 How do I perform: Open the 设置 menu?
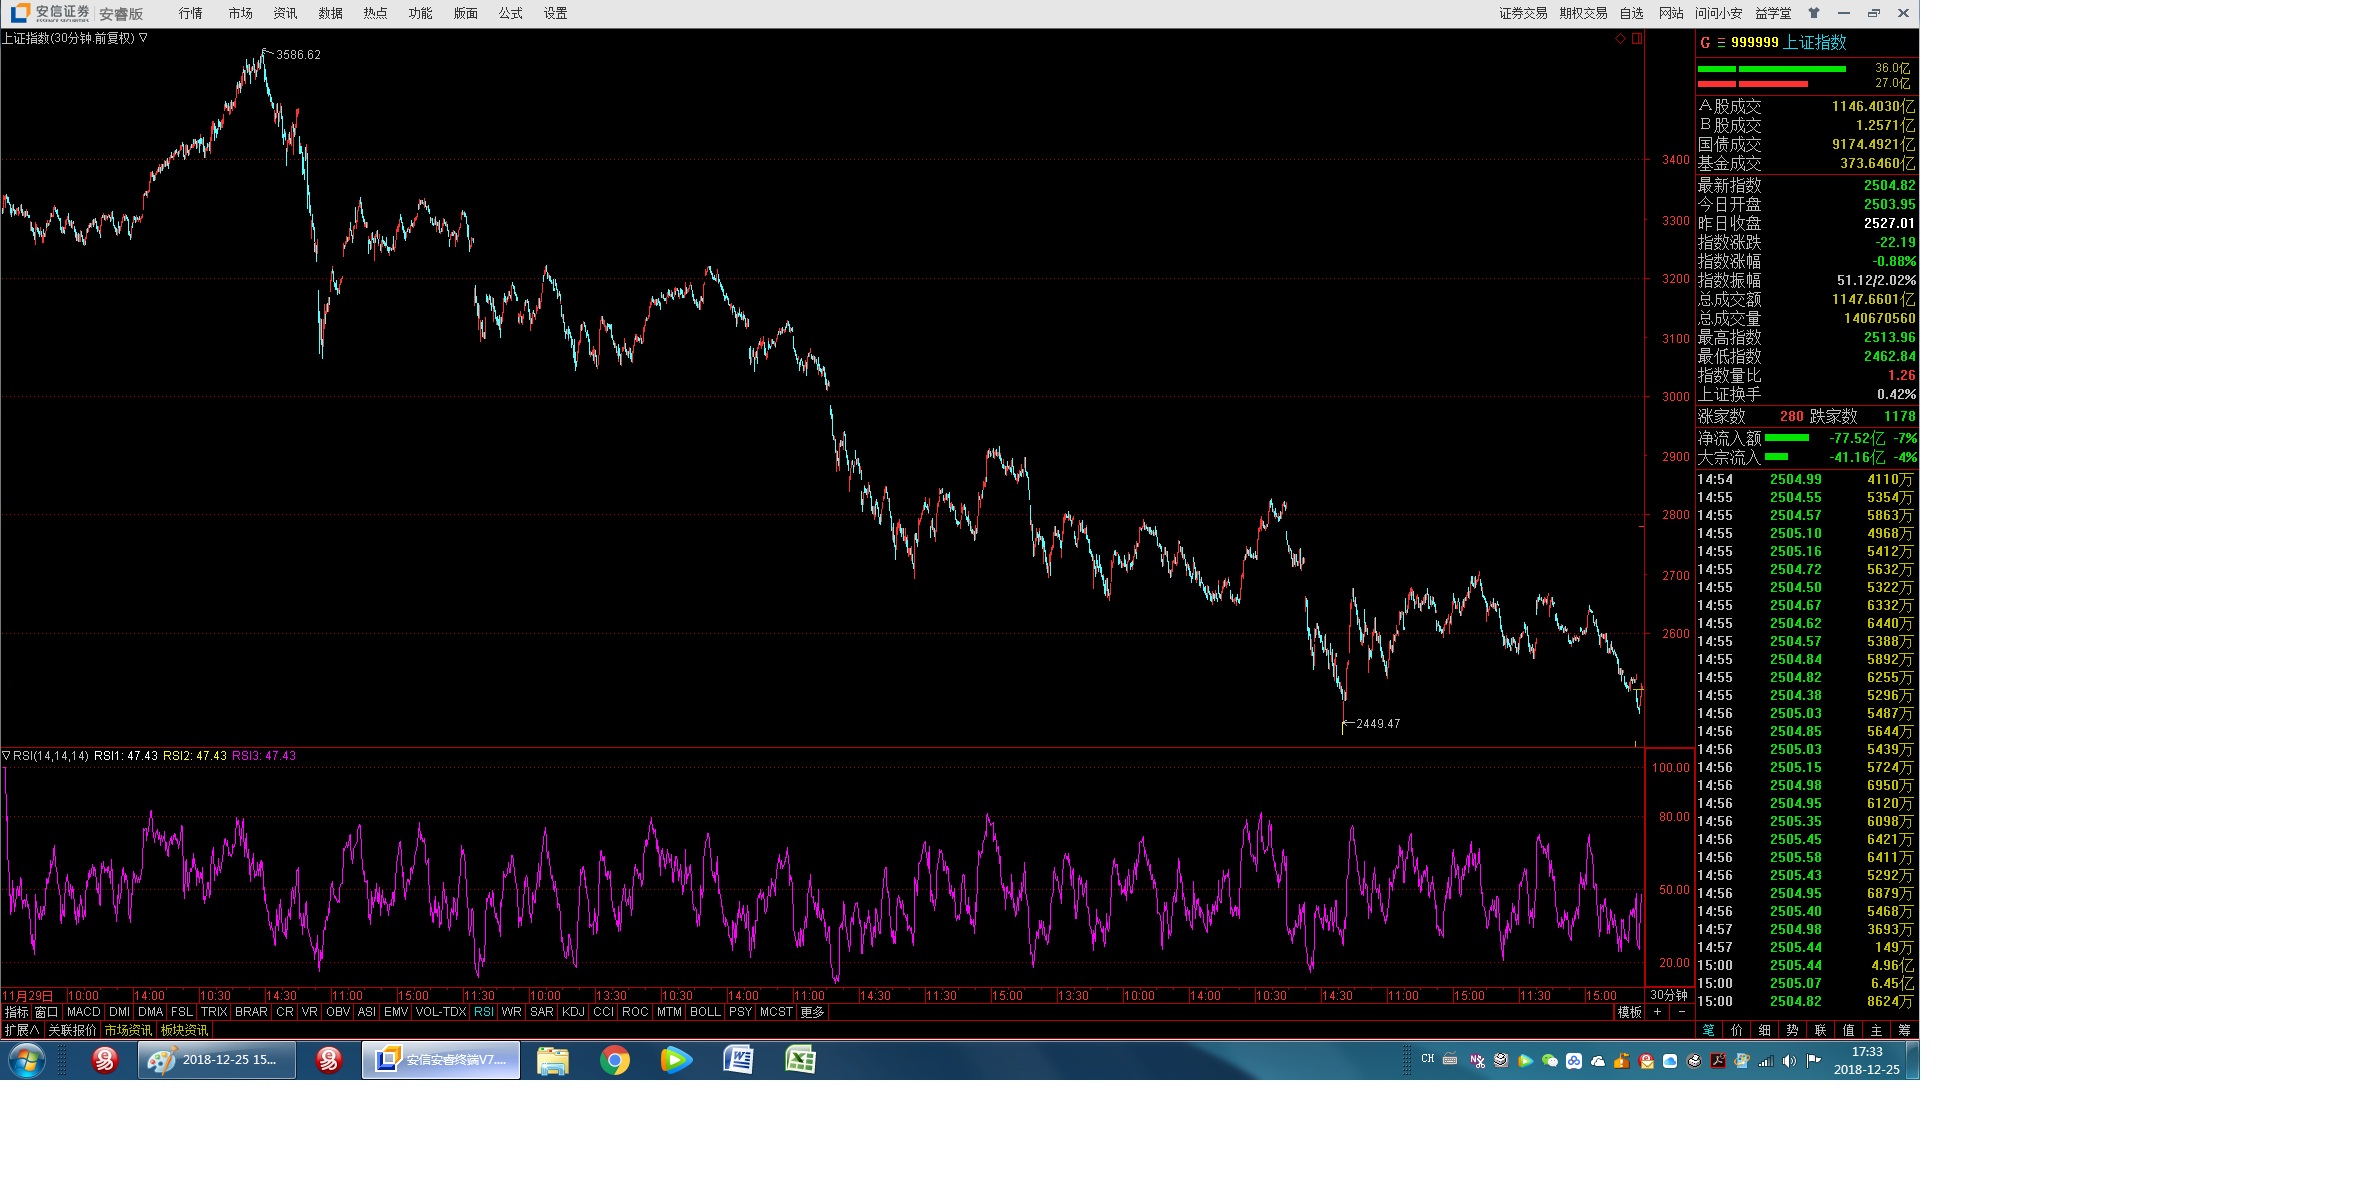click(x=555, y=13)
